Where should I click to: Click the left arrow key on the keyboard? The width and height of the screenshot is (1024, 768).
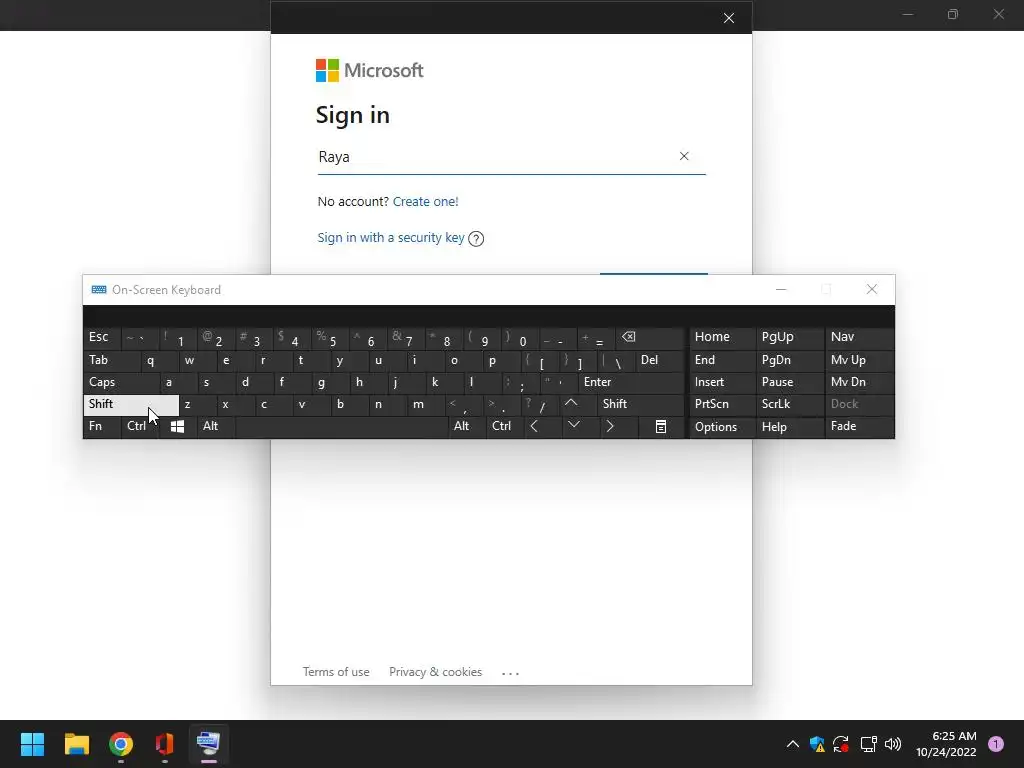534,426
